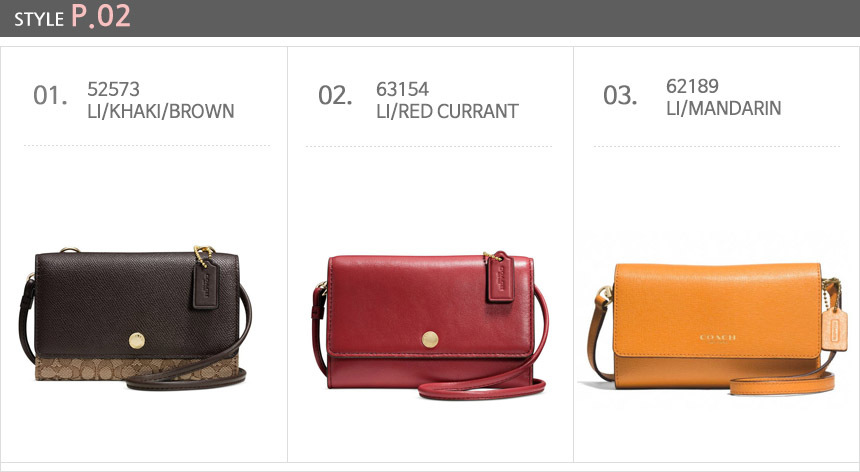Click the khaki signature pattern strip on first bag
860x472 pixels.
pyautogui.click(x=137, y=368)
